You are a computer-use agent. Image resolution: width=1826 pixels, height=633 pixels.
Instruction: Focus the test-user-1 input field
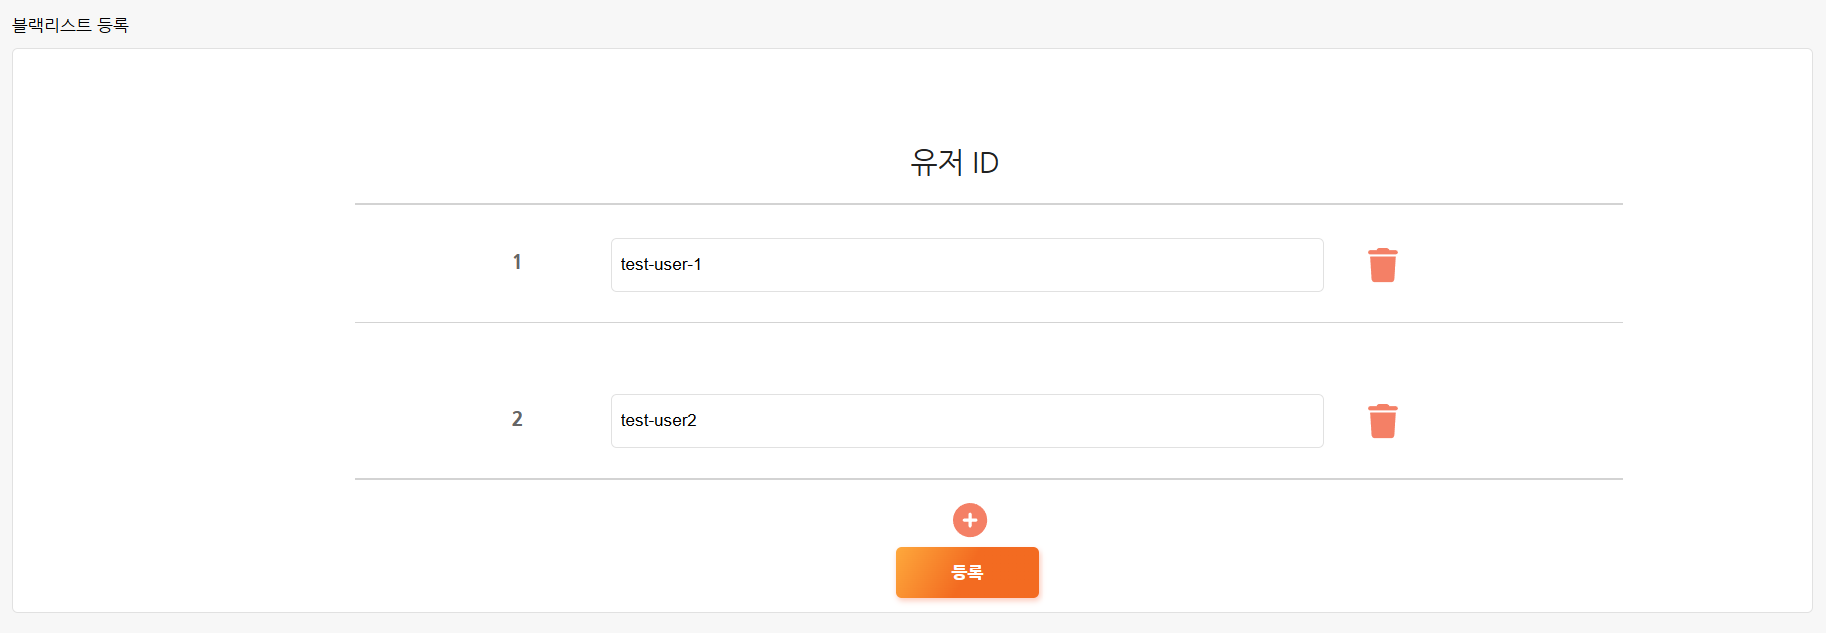coord(966,265)
